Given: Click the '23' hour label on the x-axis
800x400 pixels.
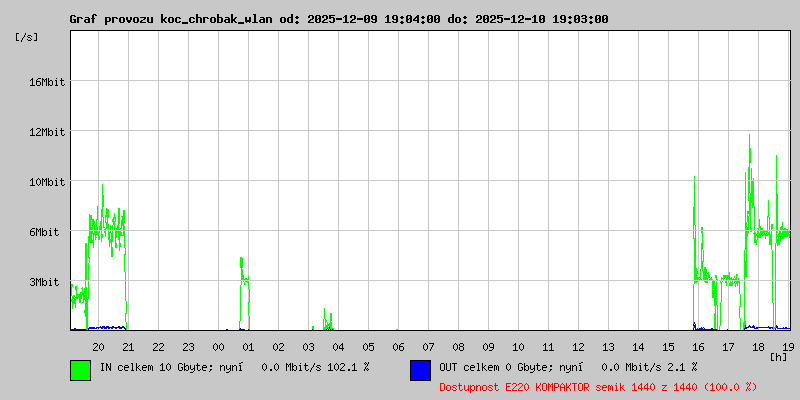Looking at the screenshot, I should (x=189, y=347).
